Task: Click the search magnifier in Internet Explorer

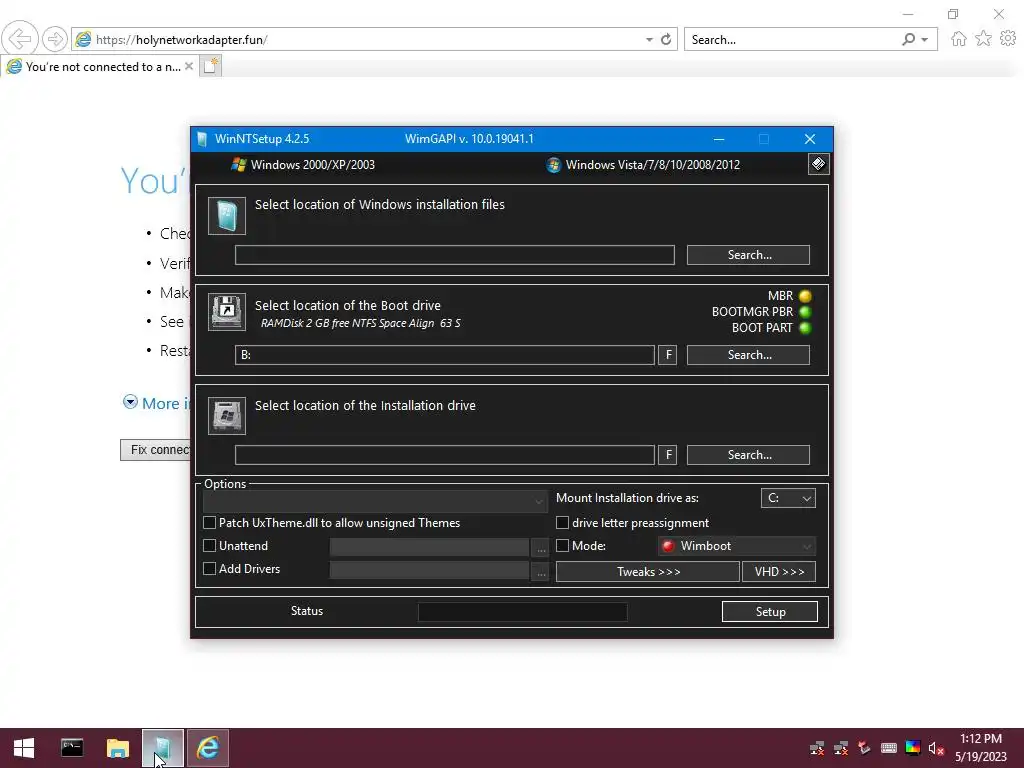Action: coord(908,40)
